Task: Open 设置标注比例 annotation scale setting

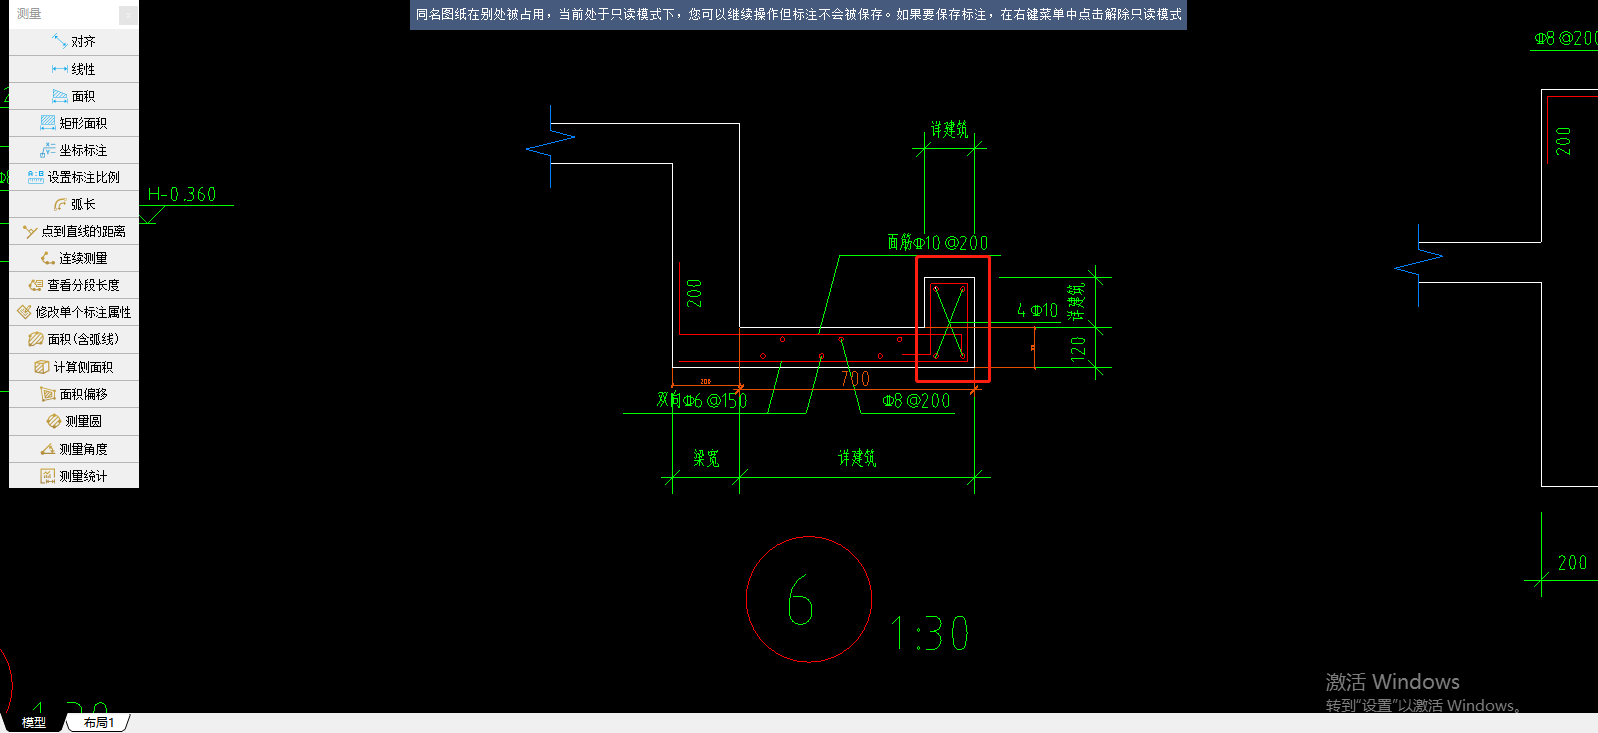Action: click(74, 177)
